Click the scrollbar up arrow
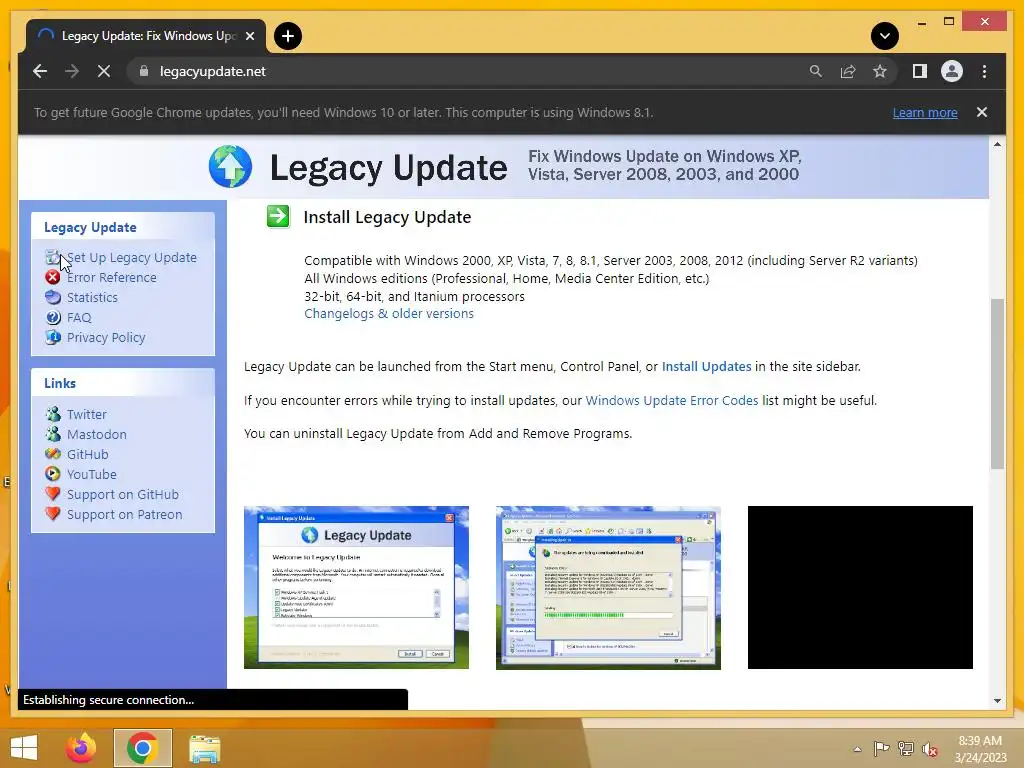1024x768 pixels. coord(997,144)
